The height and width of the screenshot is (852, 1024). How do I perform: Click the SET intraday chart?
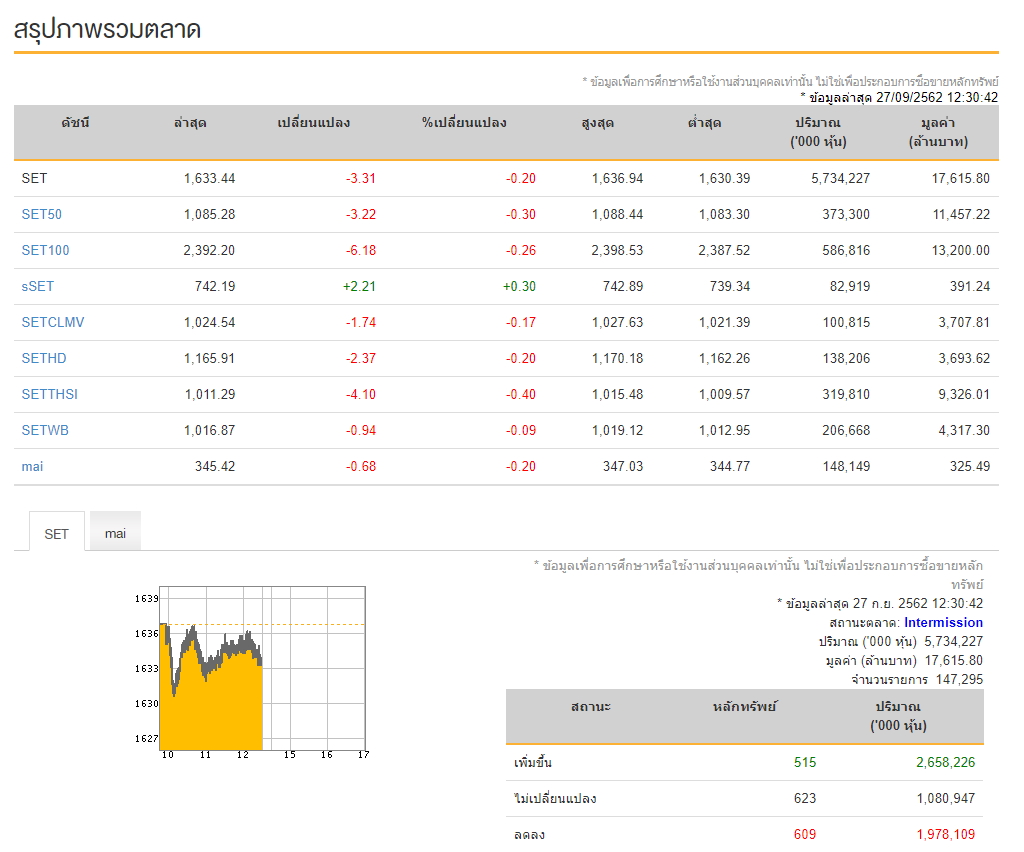pyautogui.click(x=252, y=672)
